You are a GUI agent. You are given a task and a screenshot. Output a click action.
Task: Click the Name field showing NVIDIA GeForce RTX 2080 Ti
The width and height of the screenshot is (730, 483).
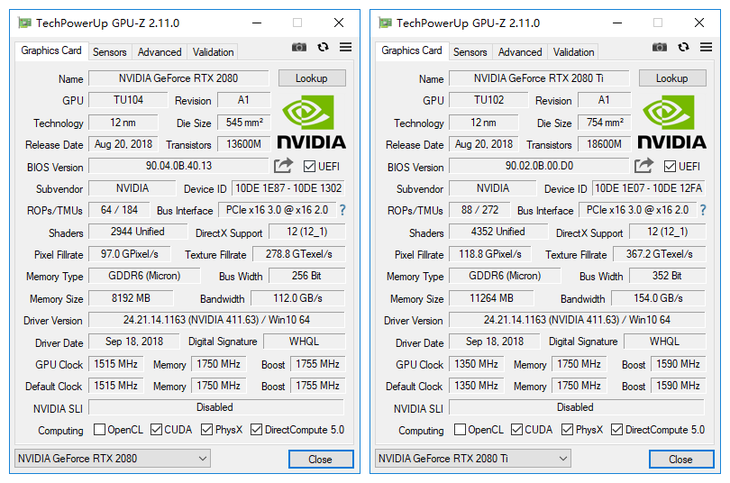coord(539,78)
